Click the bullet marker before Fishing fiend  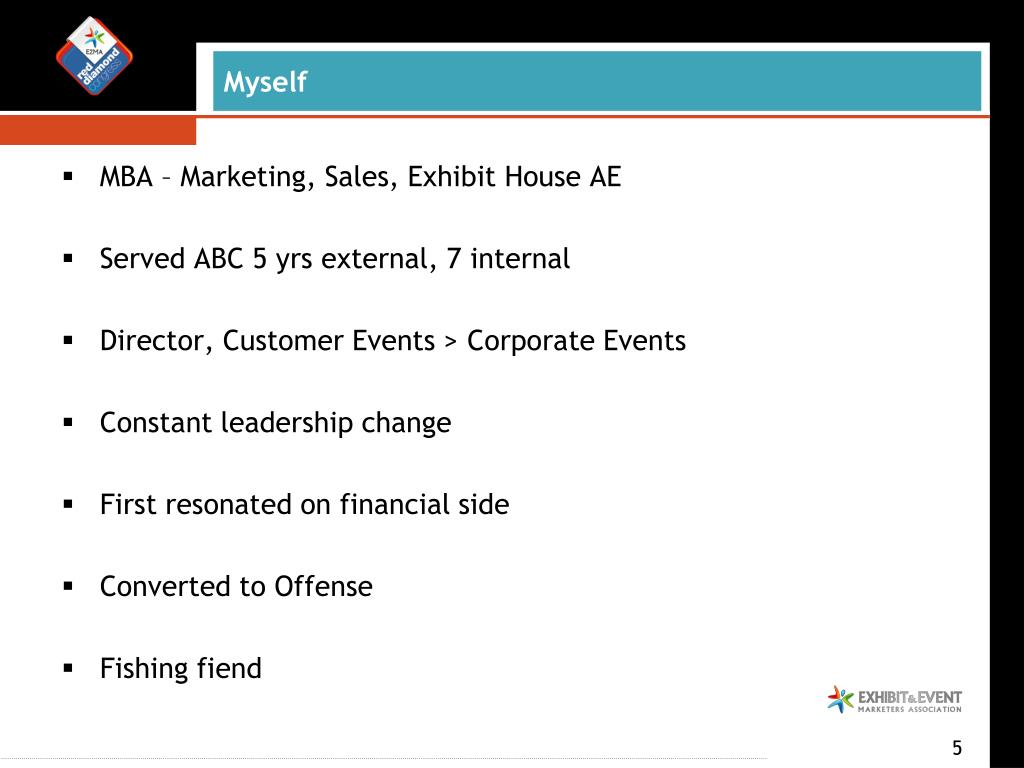[69, 668]
